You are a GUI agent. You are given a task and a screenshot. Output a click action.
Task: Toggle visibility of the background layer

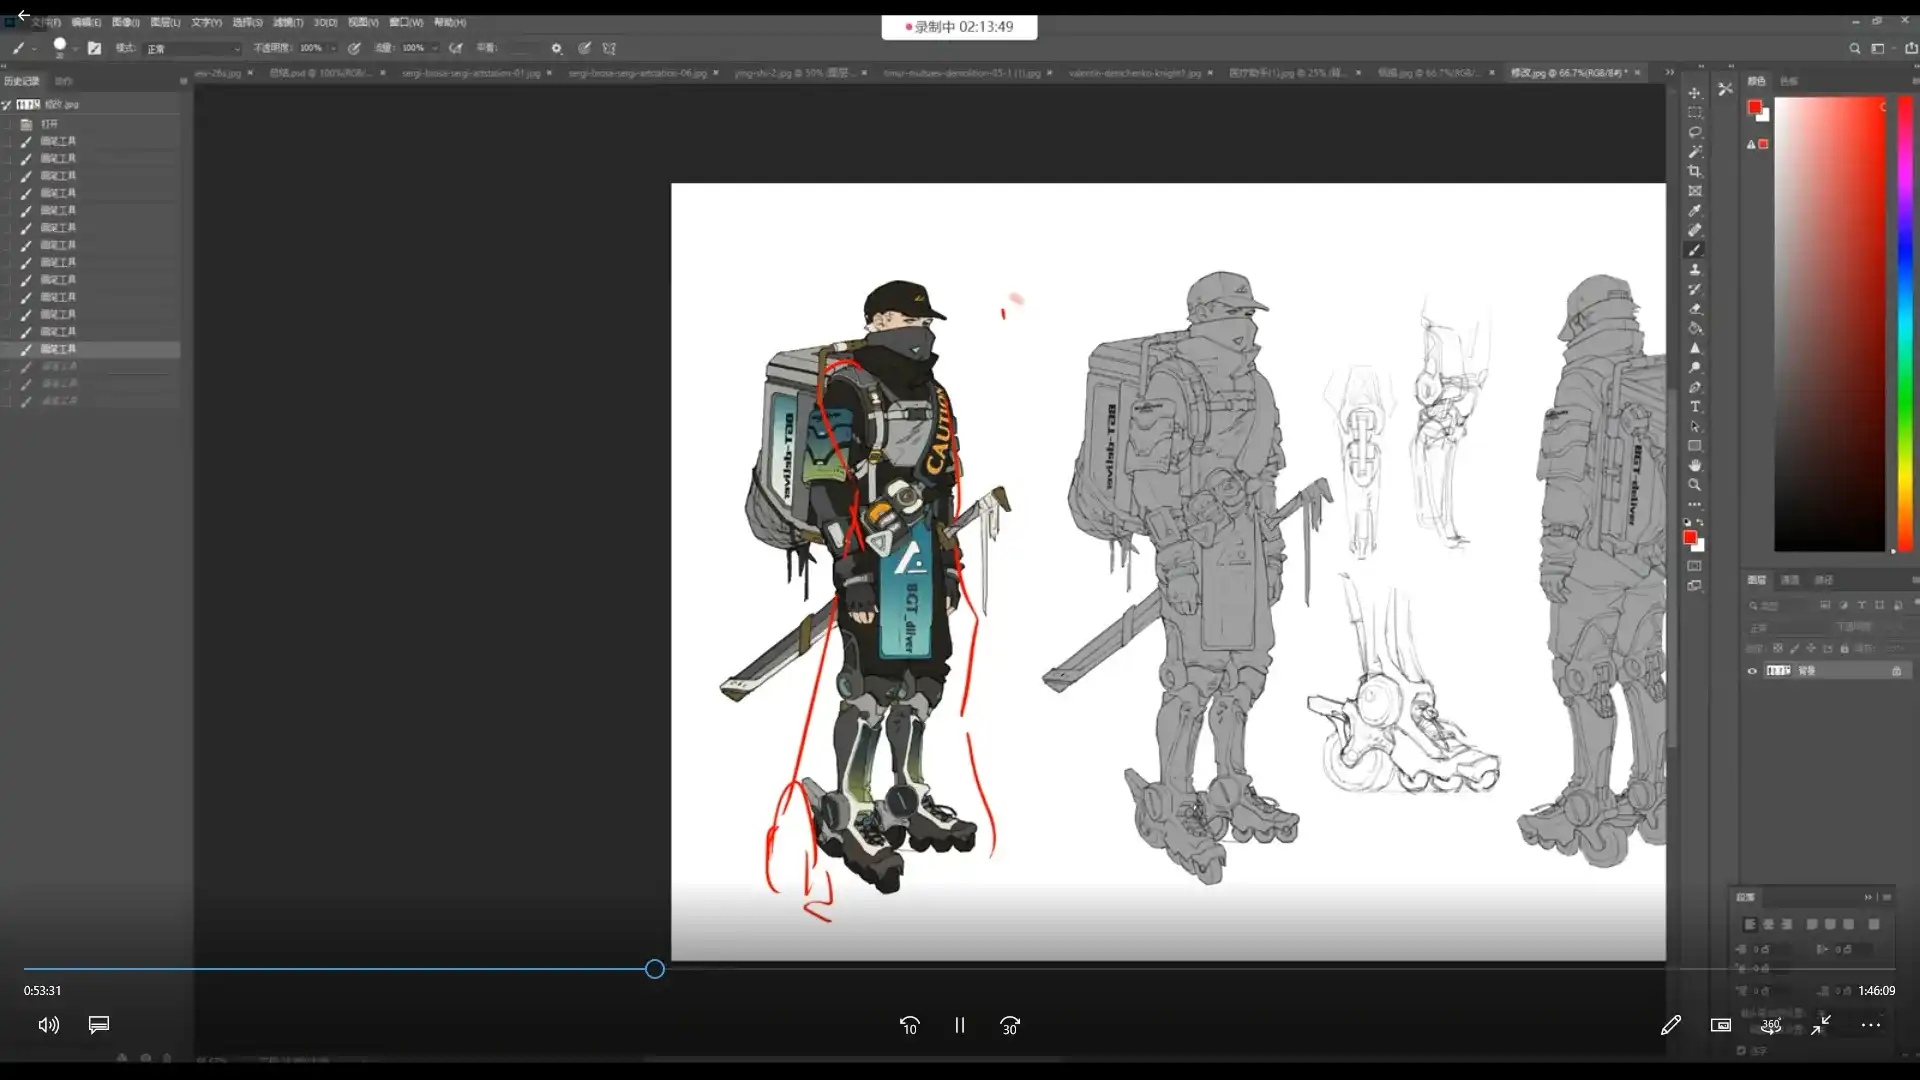pos(1752,671)
